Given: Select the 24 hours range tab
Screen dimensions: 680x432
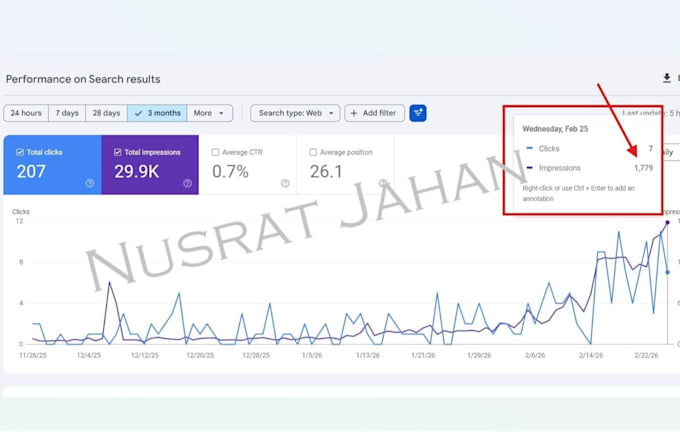Looking at the screenshot, I should coord(26,113).
